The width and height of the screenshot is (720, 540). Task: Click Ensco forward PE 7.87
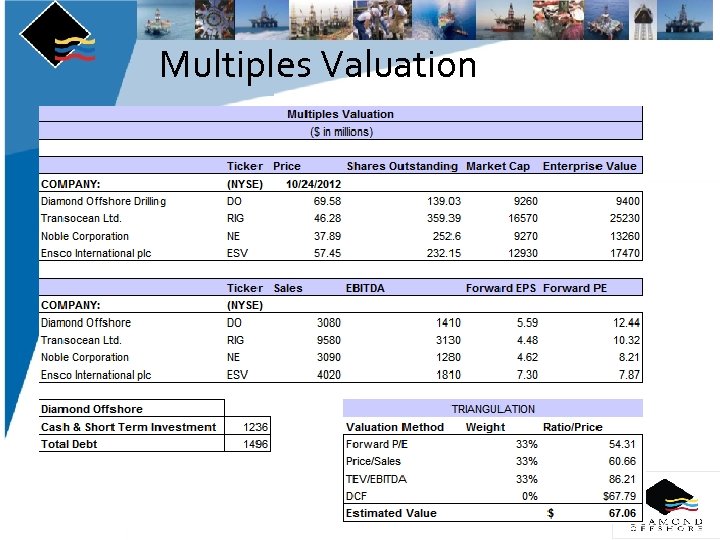(x=629, y=375)
